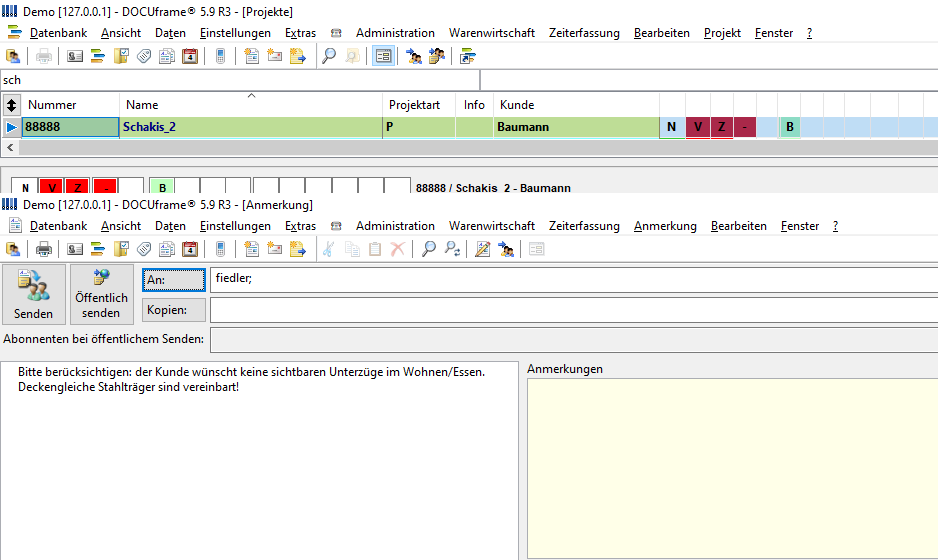This screenshot has height=560, width=938.
Task: Sort the project list by Name column
Action: [x=251, y=105]
